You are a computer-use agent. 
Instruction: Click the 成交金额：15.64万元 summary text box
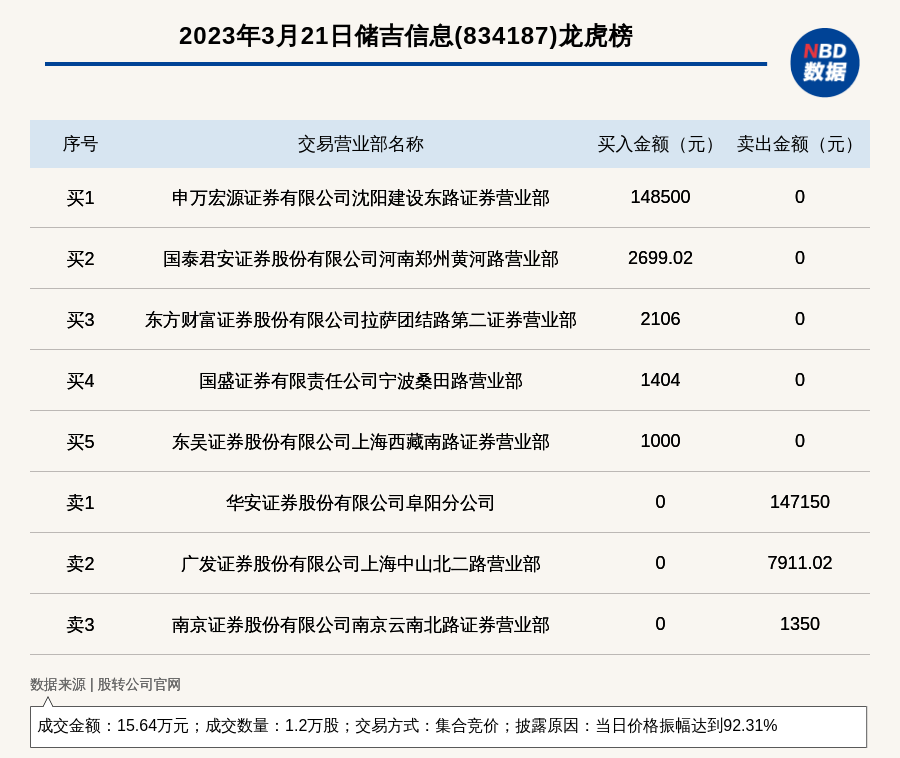tap(448, 726)
